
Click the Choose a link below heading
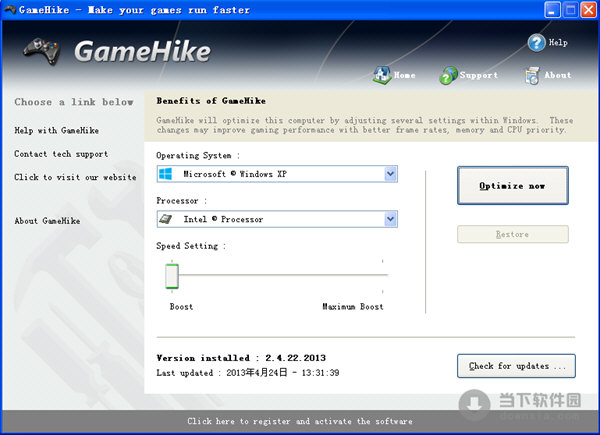tap(74, 102)
